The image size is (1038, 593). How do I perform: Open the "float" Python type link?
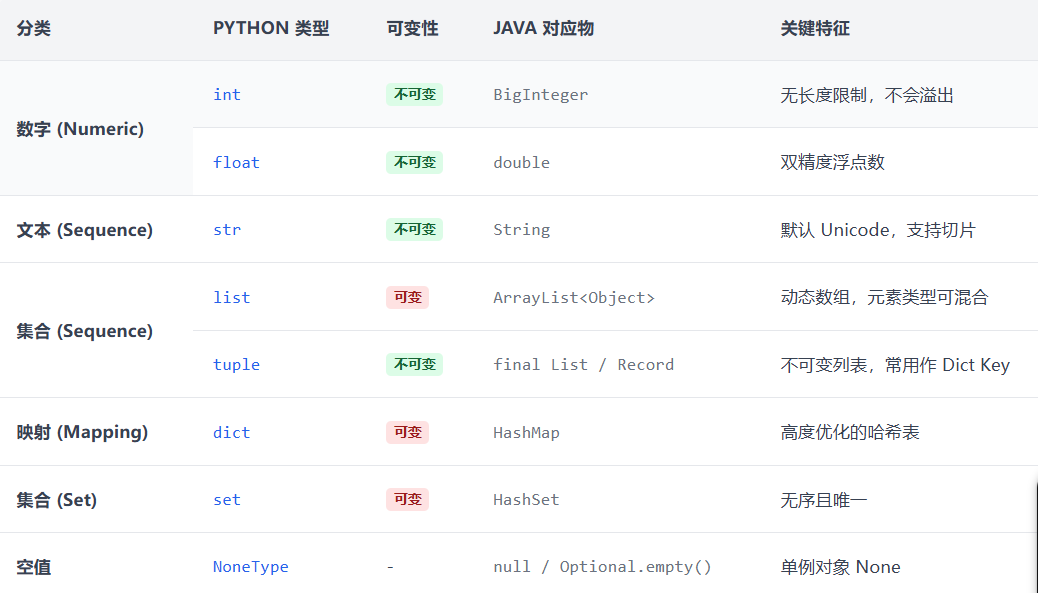point(236,162)
